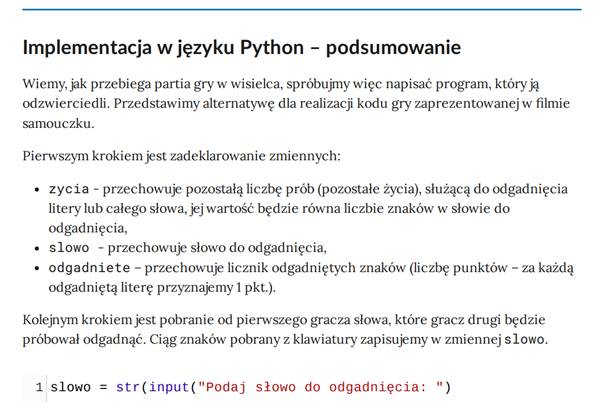Click the 'input' function in the code
Screen dimensions: 609x414
(x=169, y=387)
